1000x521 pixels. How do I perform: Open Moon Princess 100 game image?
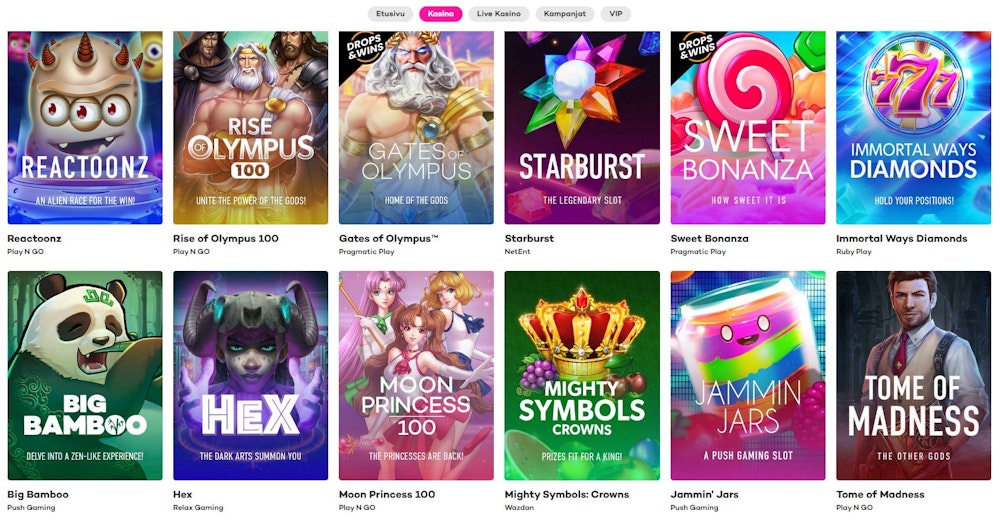(x=416, y=375)
